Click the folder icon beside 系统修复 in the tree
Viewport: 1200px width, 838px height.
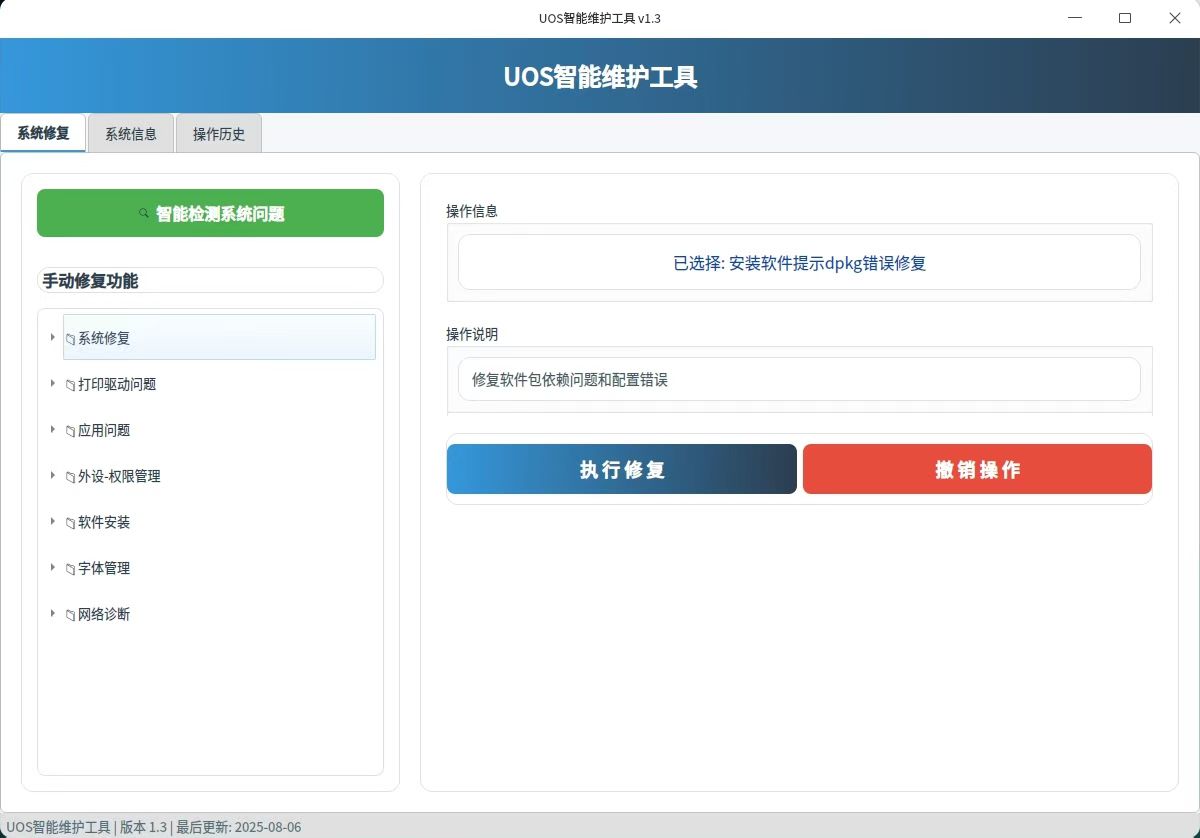pos(70,339)
